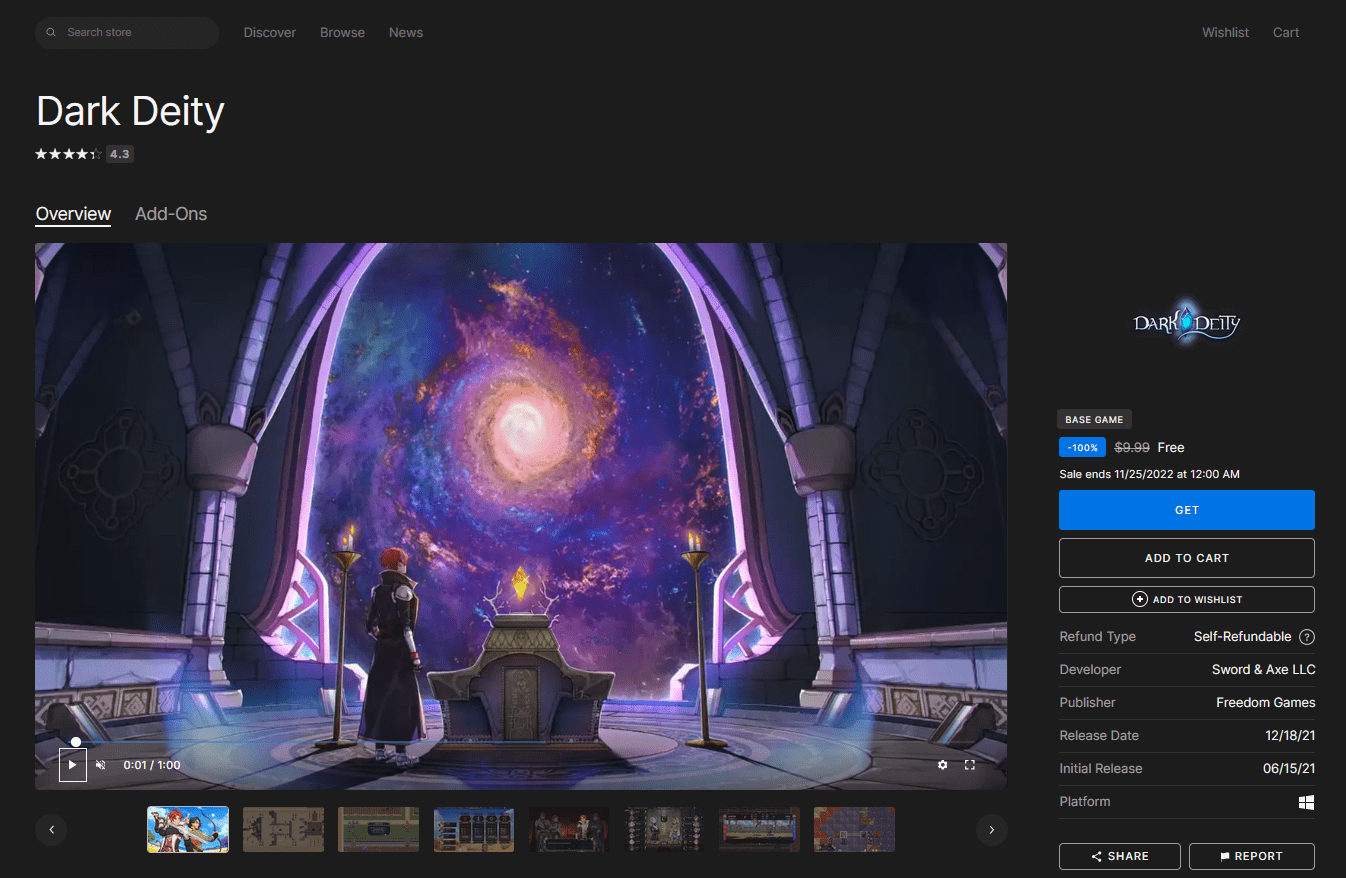Click the Dark Deity logo image
This screenshot has height=878, width=1346.
1187,322
